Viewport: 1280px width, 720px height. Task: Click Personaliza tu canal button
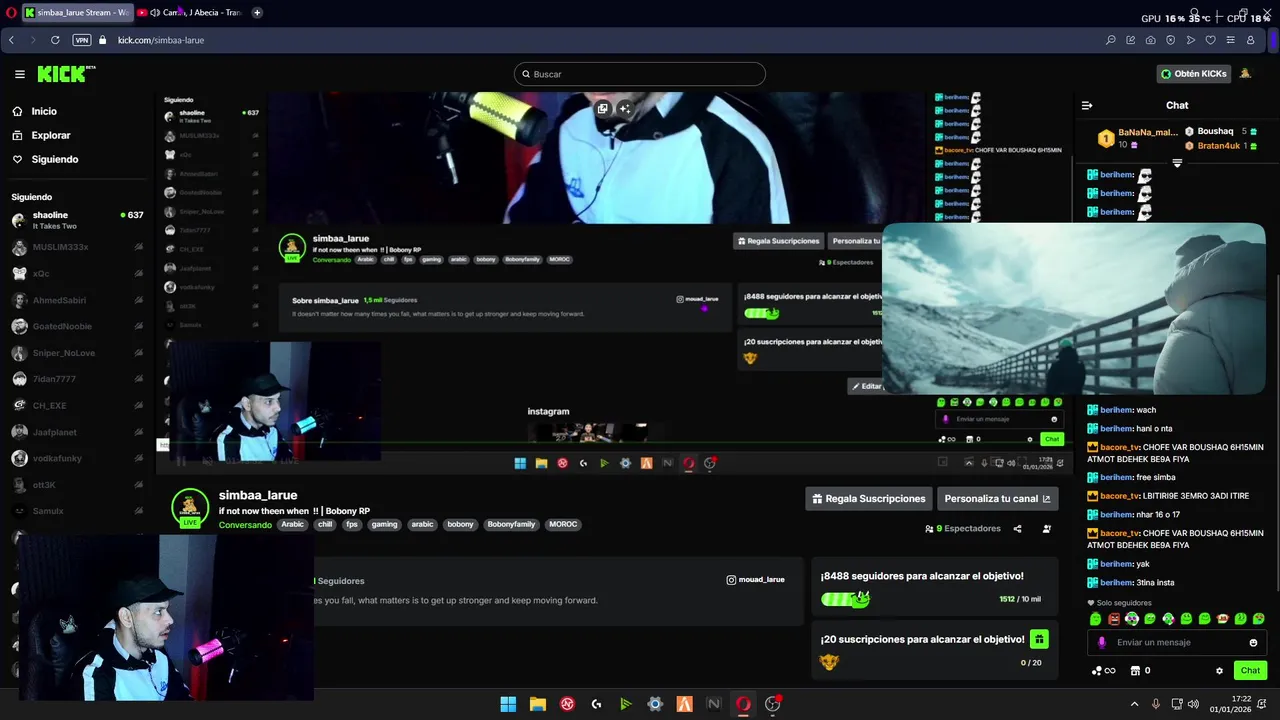pyautogui.click(x=998, y=499)
